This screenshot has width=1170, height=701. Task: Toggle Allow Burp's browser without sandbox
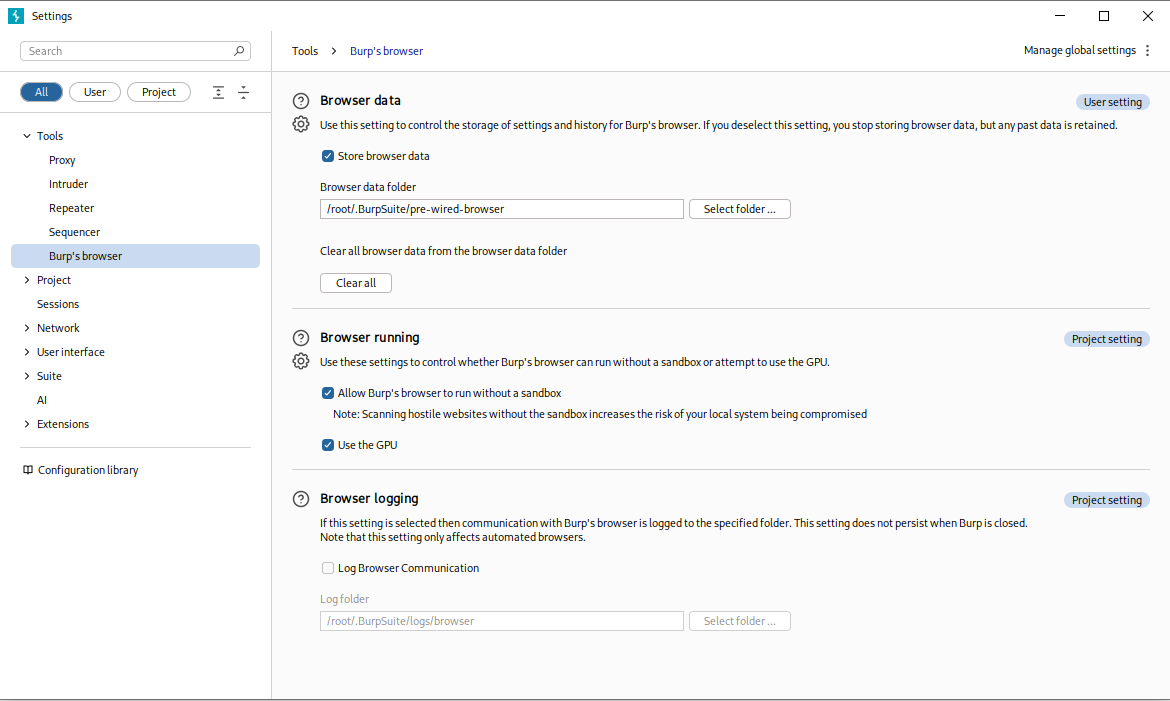tap(327, 393)
